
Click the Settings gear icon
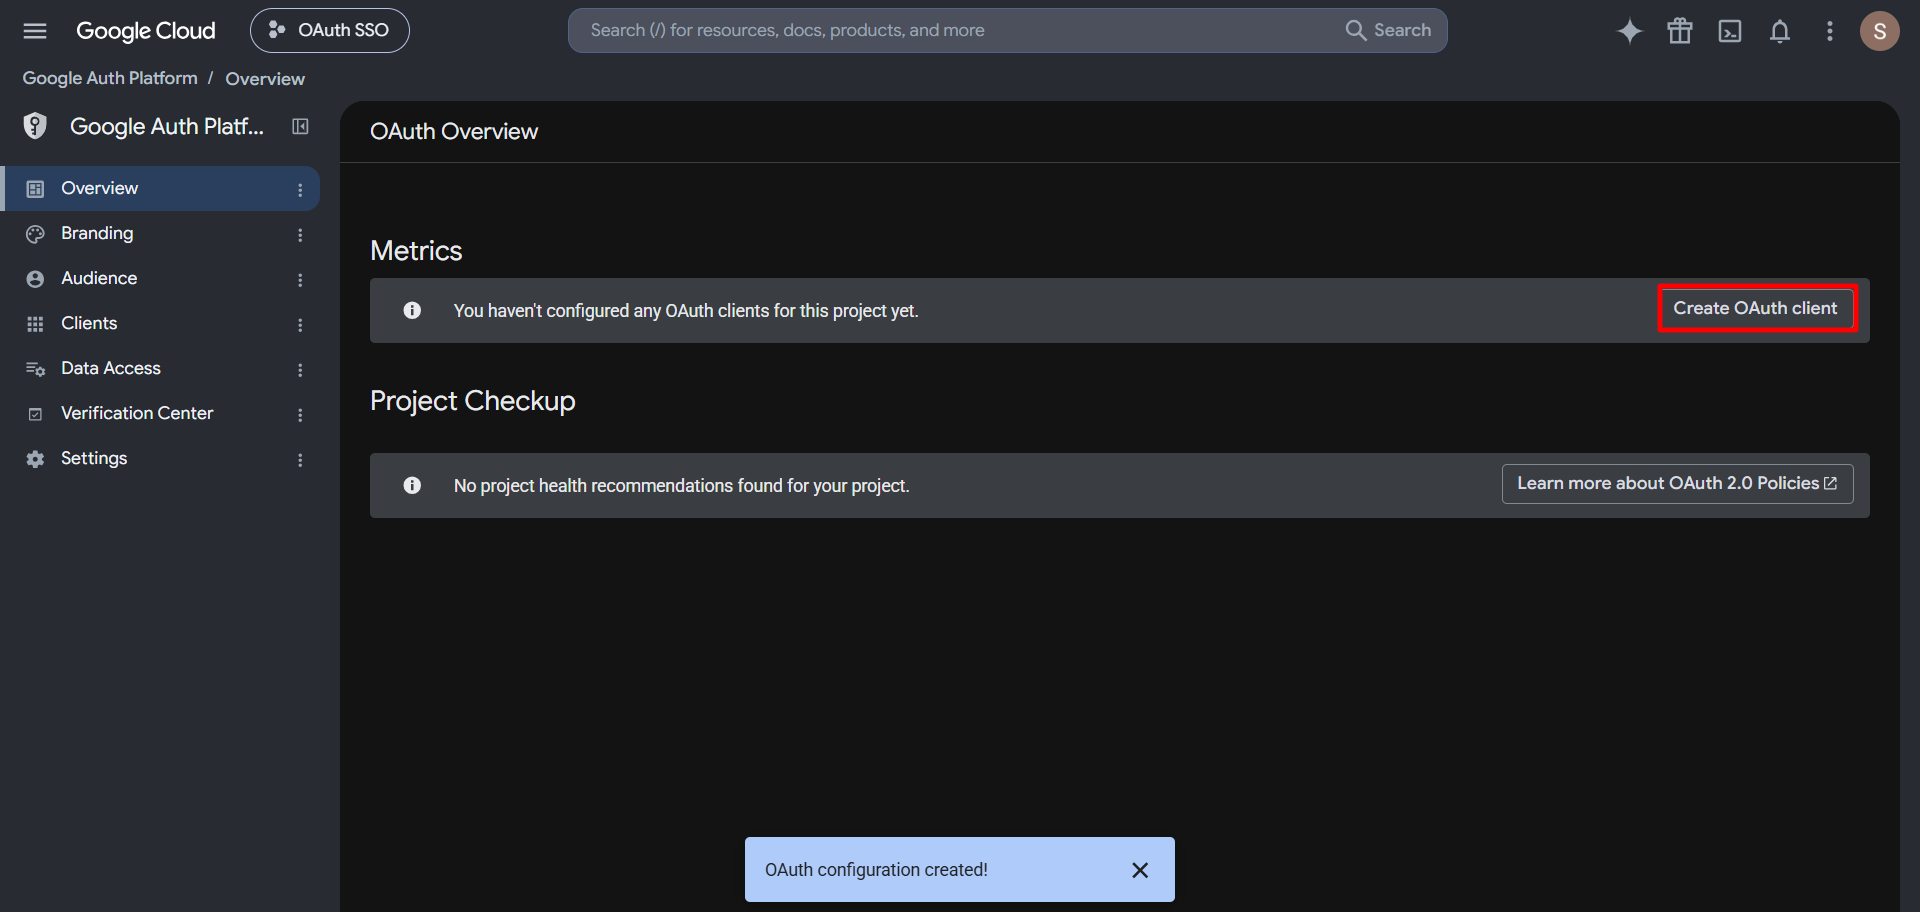point(35,459)
